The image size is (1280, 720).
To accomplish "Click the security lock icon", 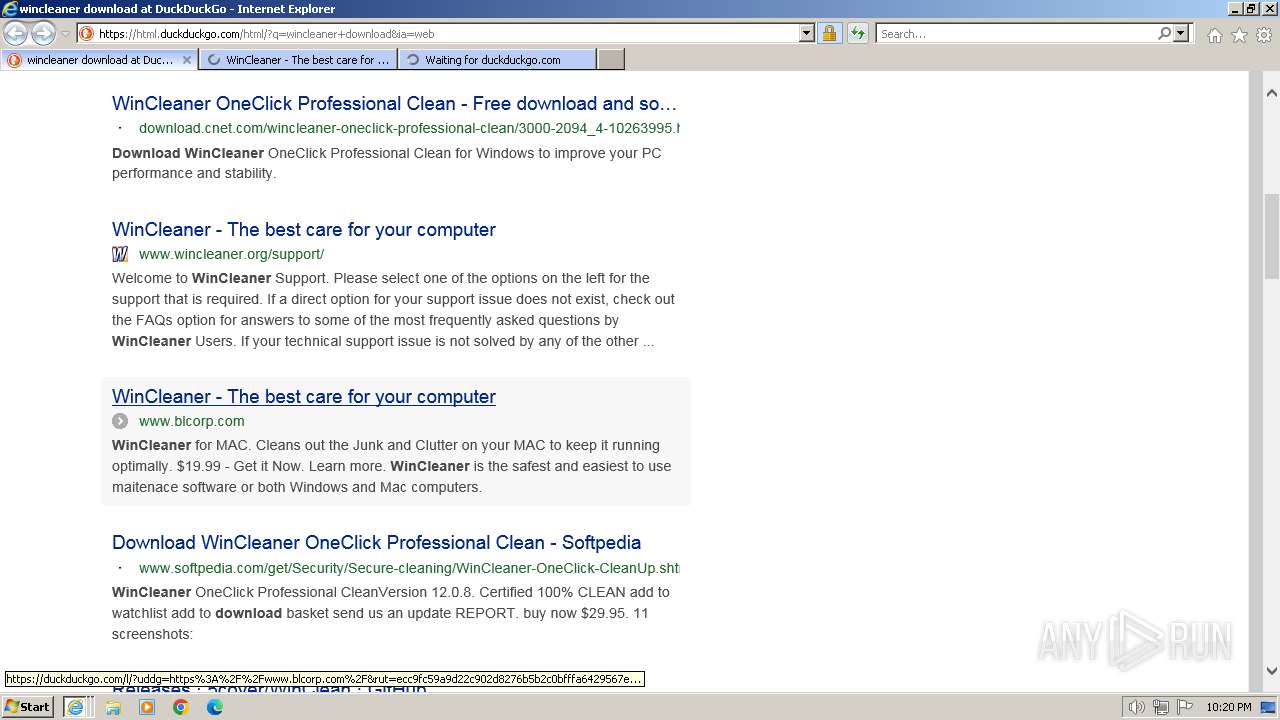I will coord(829,33).
